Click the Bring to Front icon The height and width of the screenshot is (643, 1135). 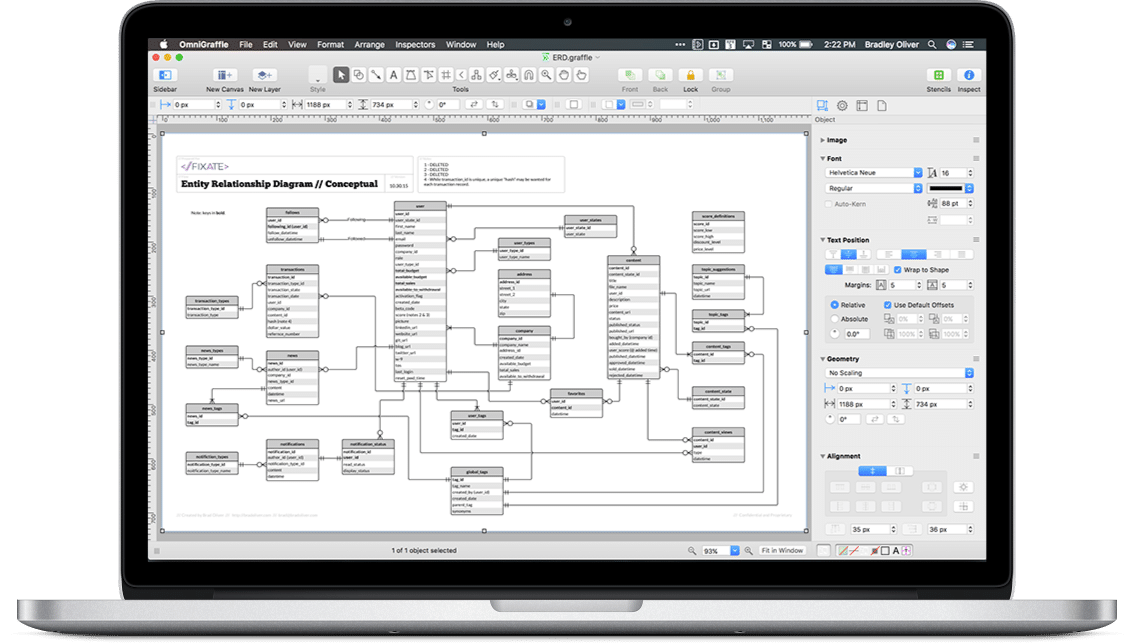tap(630, 75)
